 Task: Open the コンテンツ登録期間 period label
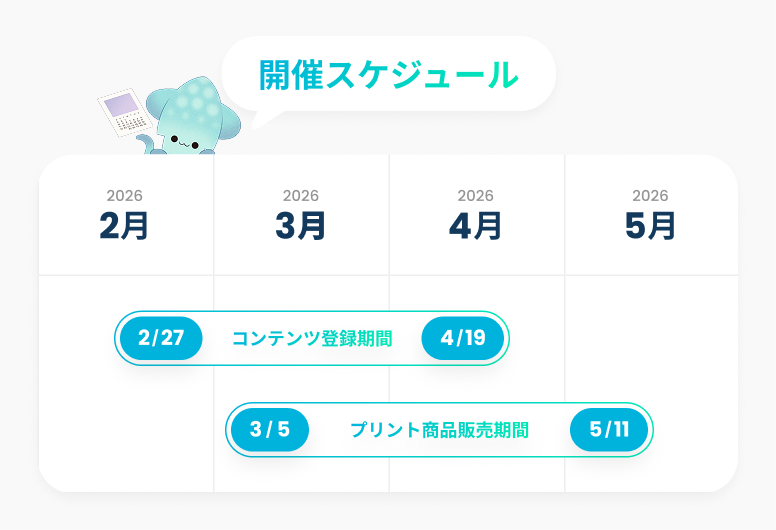coord(312,338)
